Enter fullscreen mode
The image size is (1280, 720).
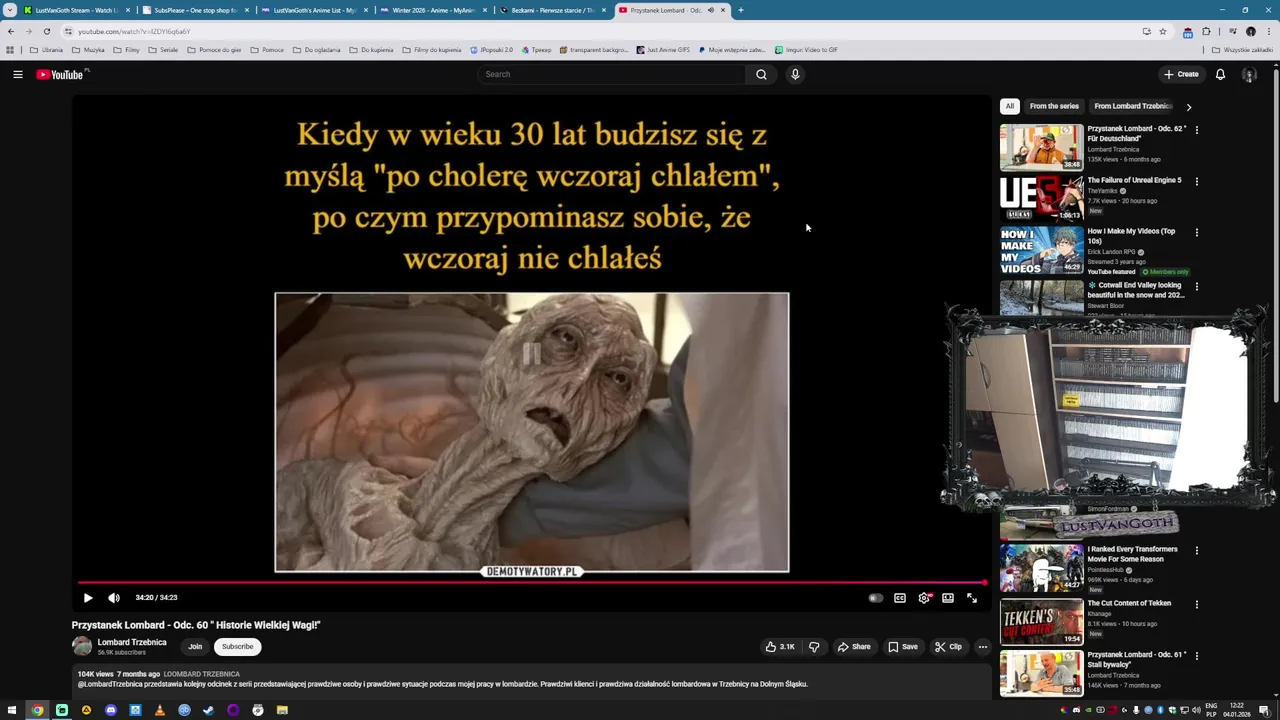tap(972, 598)
